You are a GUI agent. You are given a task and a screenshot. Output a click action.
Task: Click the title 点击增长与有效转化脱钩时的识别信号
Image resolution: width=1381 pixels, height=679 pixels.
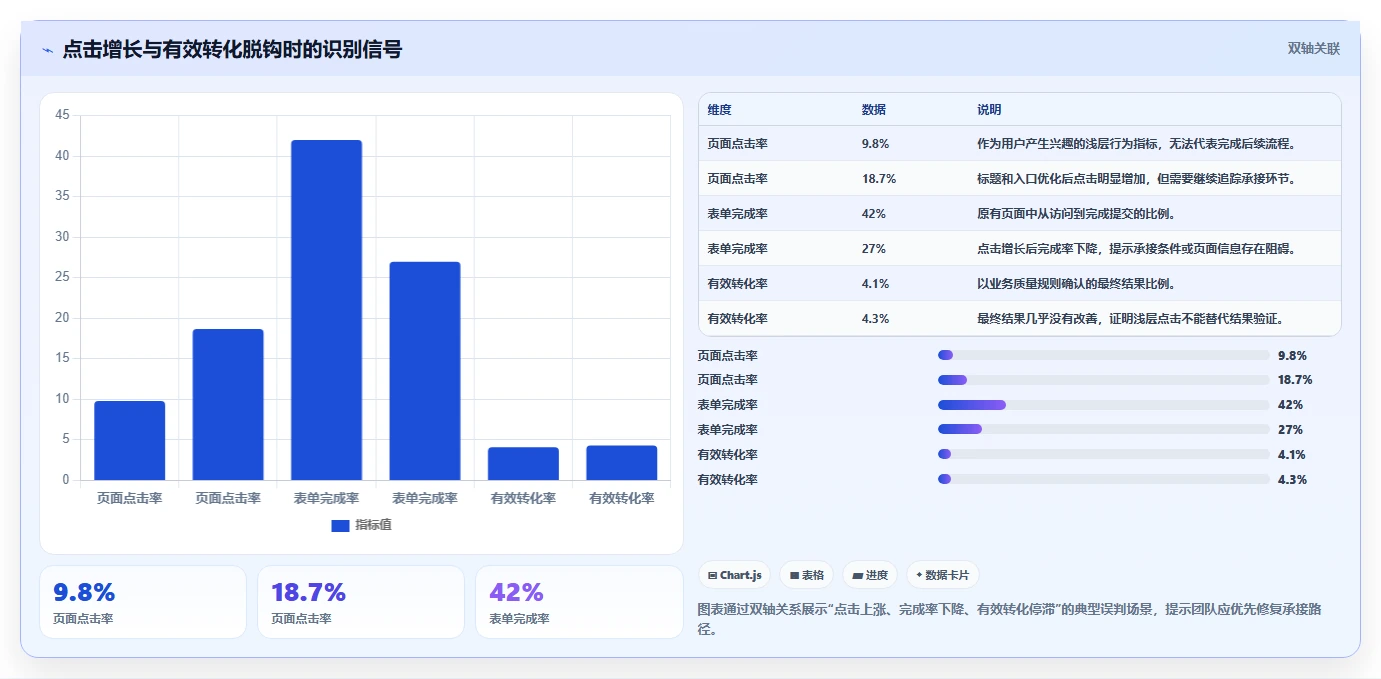click(x=232, y=49)
